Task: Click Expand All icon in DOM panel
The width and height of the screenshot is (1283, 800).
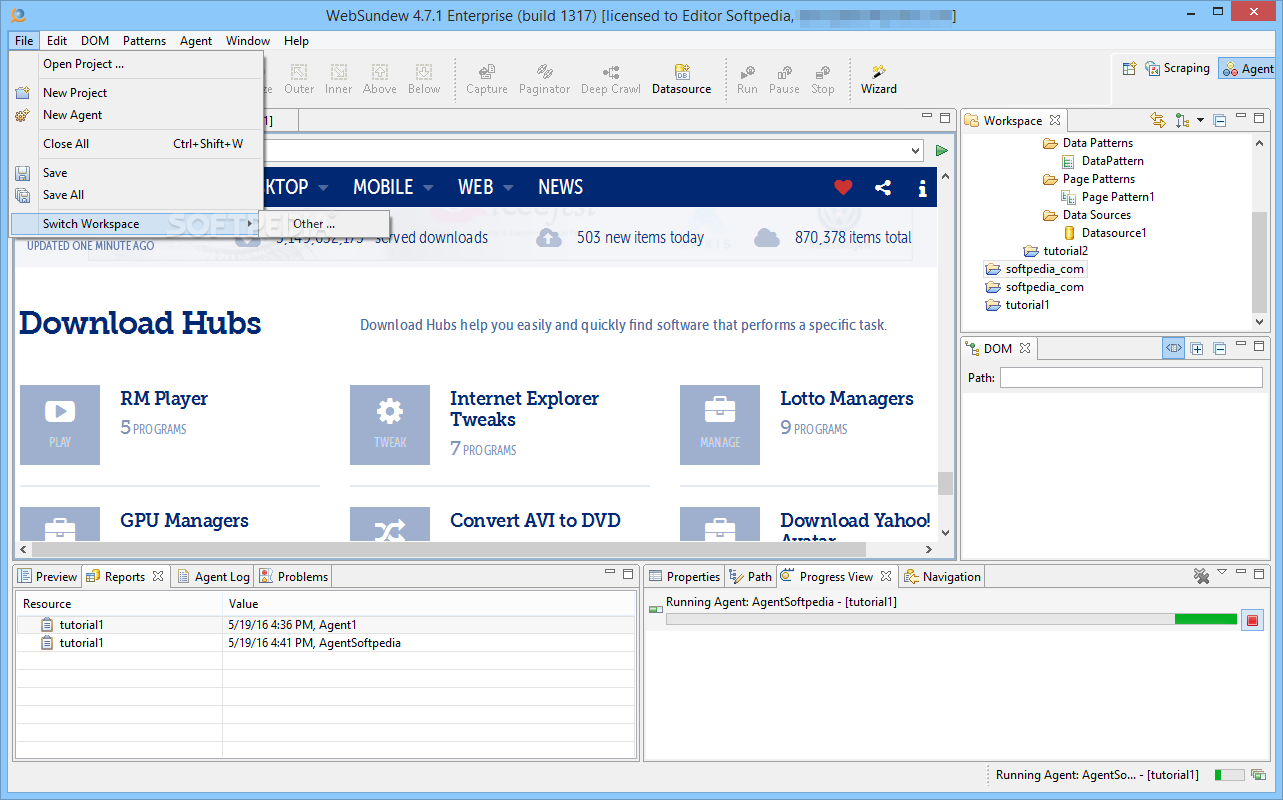Action: [x=1197, y=348]
